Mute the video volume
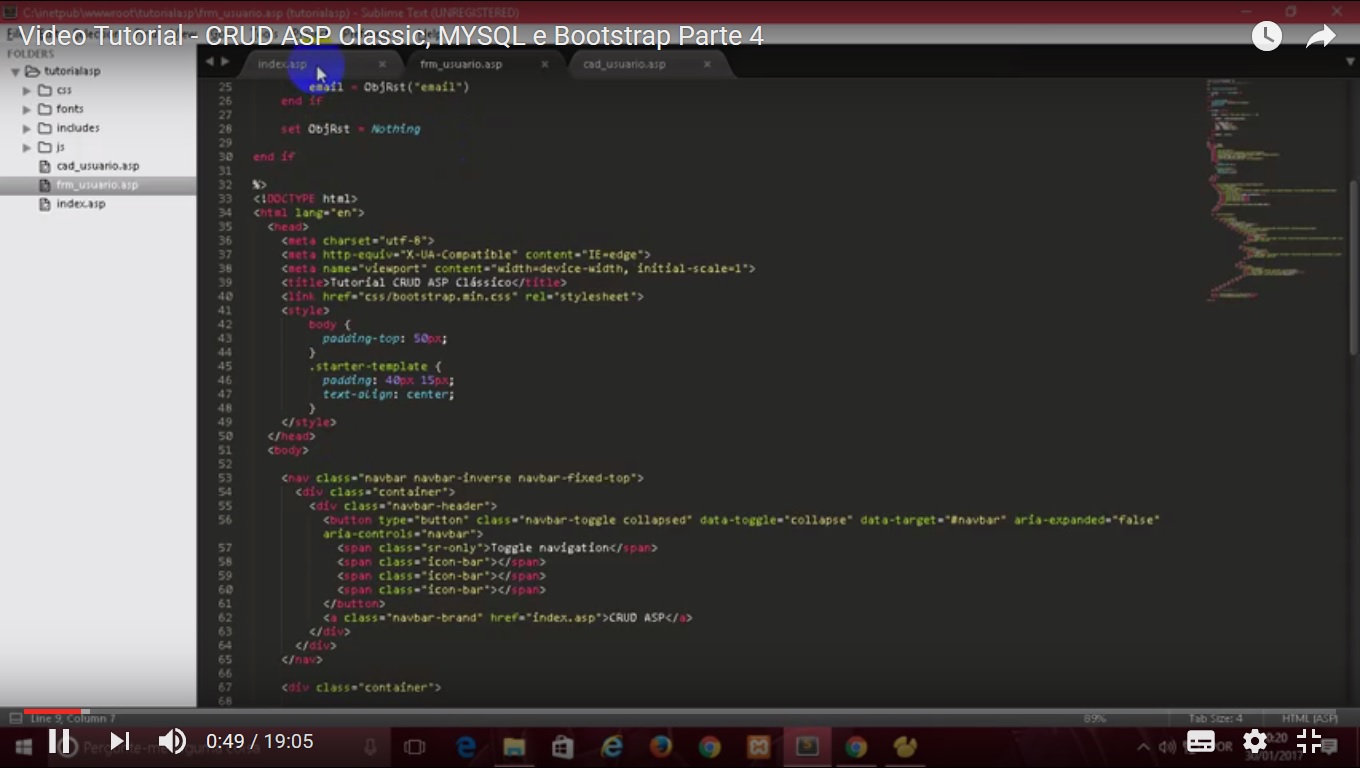 click(x=172, y=741)
